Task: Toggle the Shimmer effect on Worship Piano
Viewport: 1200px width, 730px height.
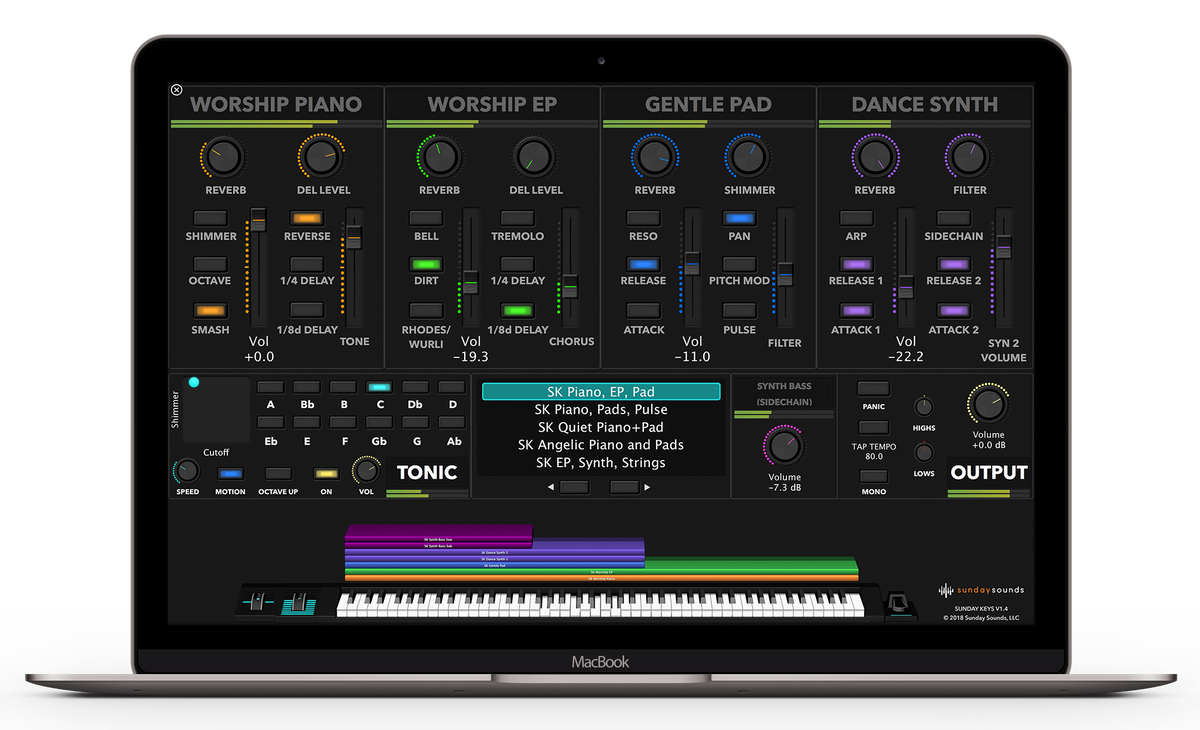Action: (210, 216)
